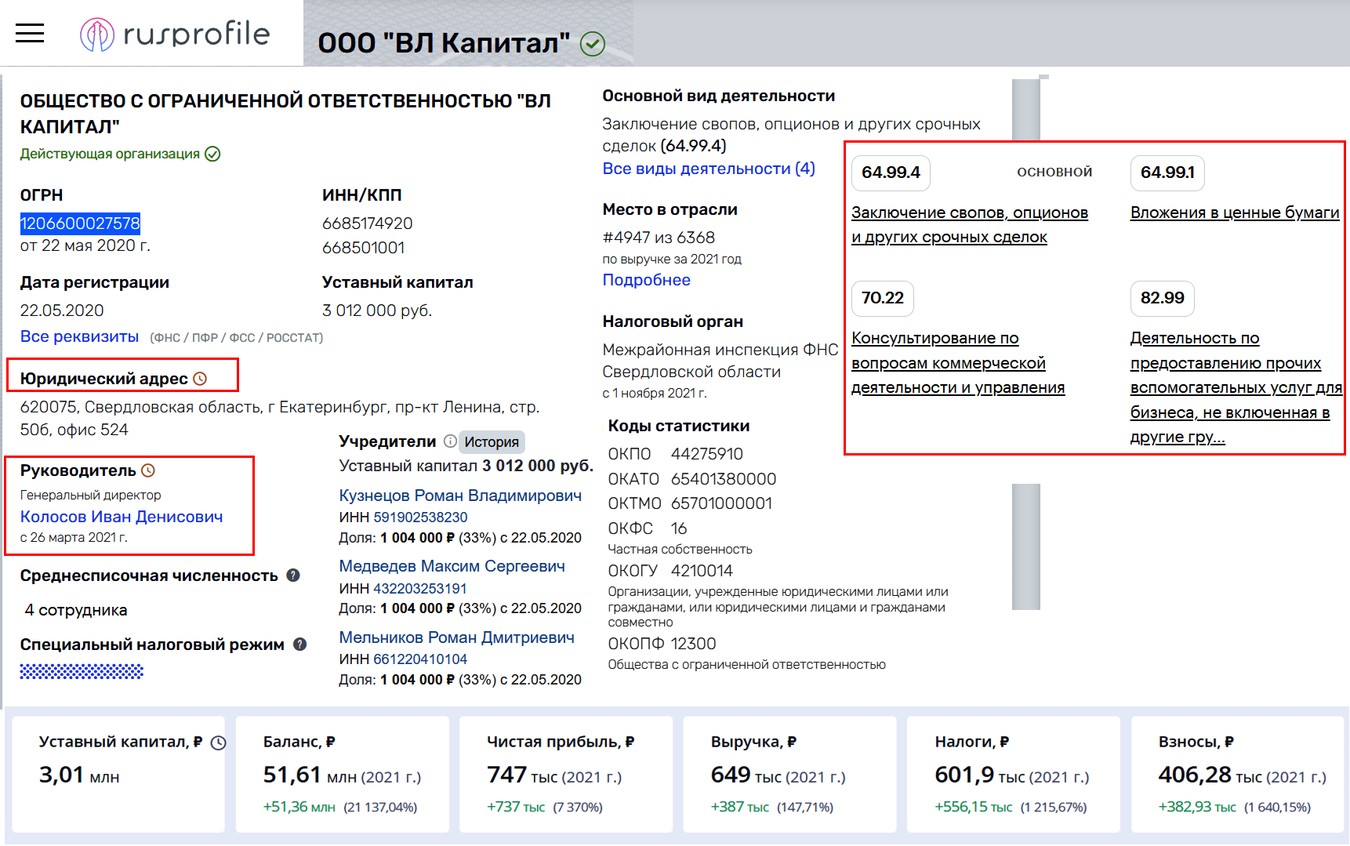The image size is (1350, 846).
Task: Click OKTMO code 65701000001
Action: [x=722, y=503]
